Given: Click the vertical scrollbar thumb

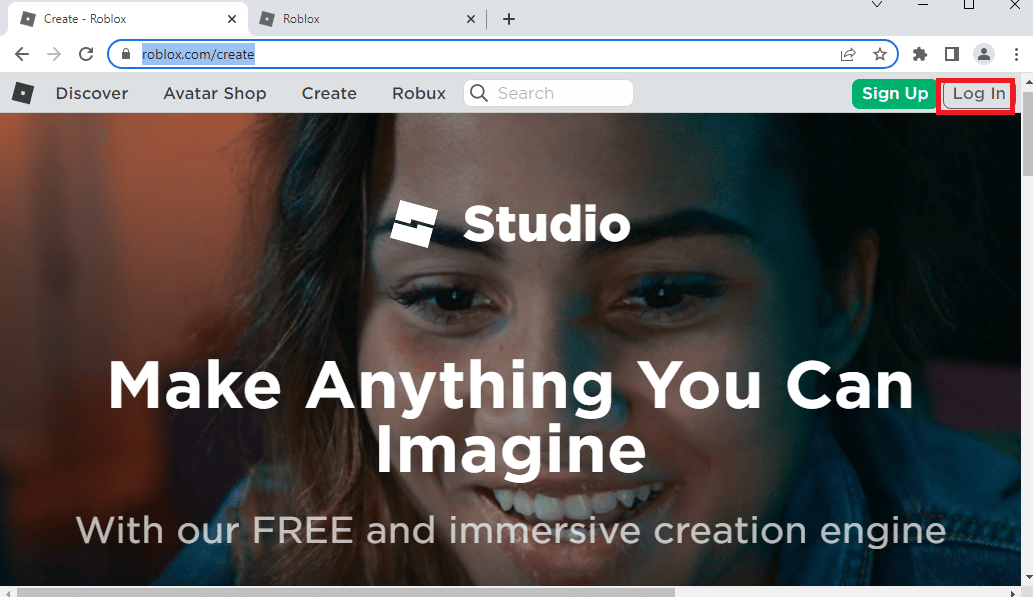Looking at the screenshot, I should [x=1028, y=134].
